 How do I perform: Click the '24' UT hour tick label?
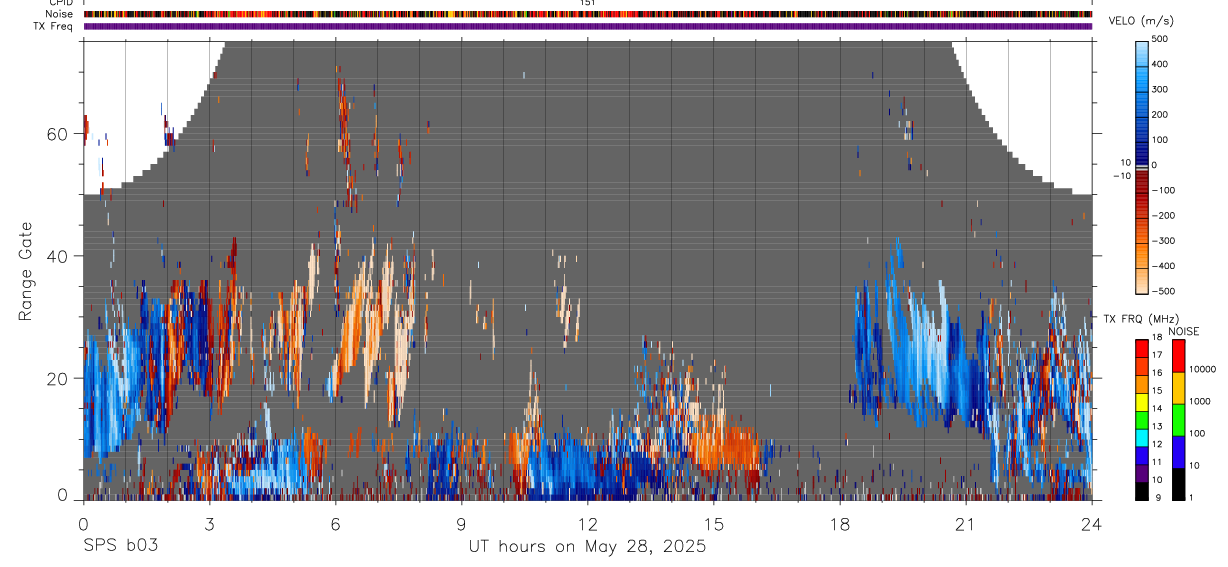pyautogui.click(x=1092, y=523)
